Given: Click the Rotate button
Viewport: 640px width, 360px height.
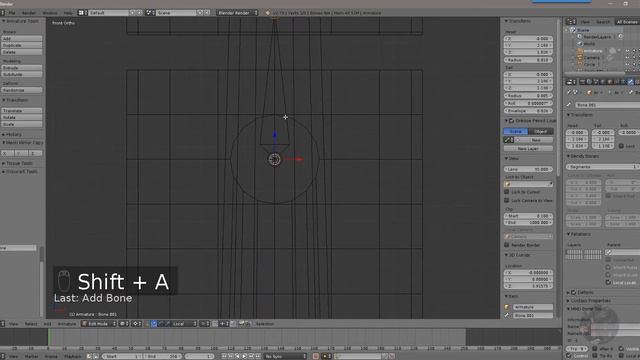Looking at the screenshot, I should tap(22, 117).
